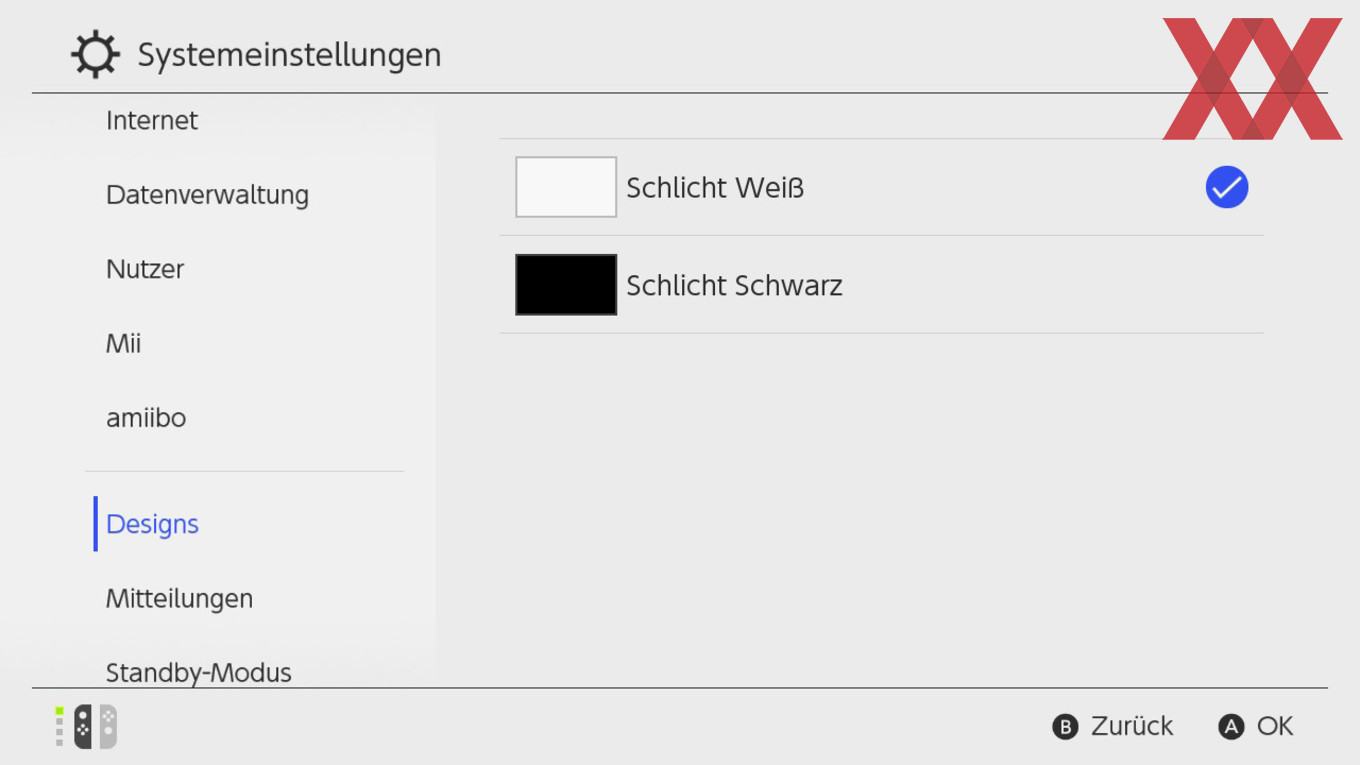Confirm with the OK label
The width and height of the screenshot is (1360, 765).
(x=1275, y=726)
